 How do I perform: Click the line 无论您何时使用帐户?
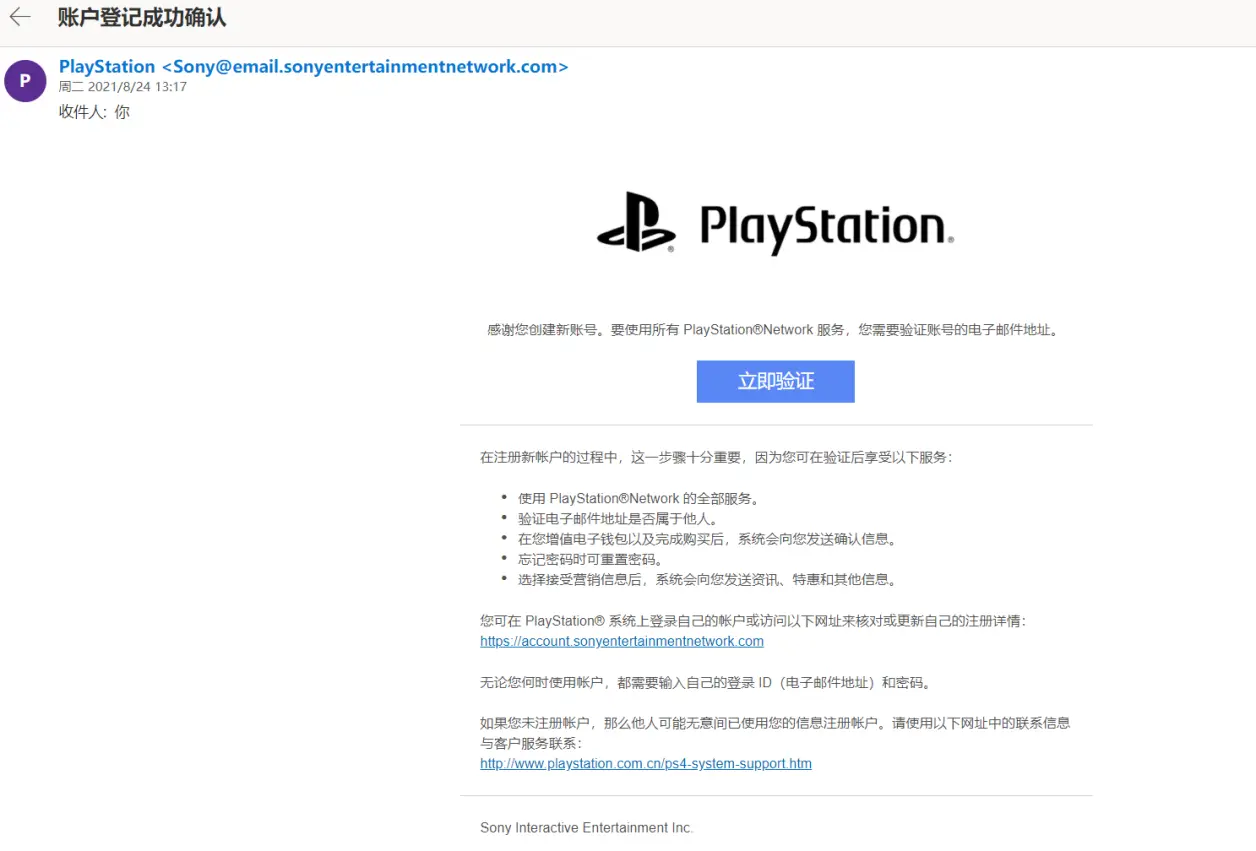point(706,683)
